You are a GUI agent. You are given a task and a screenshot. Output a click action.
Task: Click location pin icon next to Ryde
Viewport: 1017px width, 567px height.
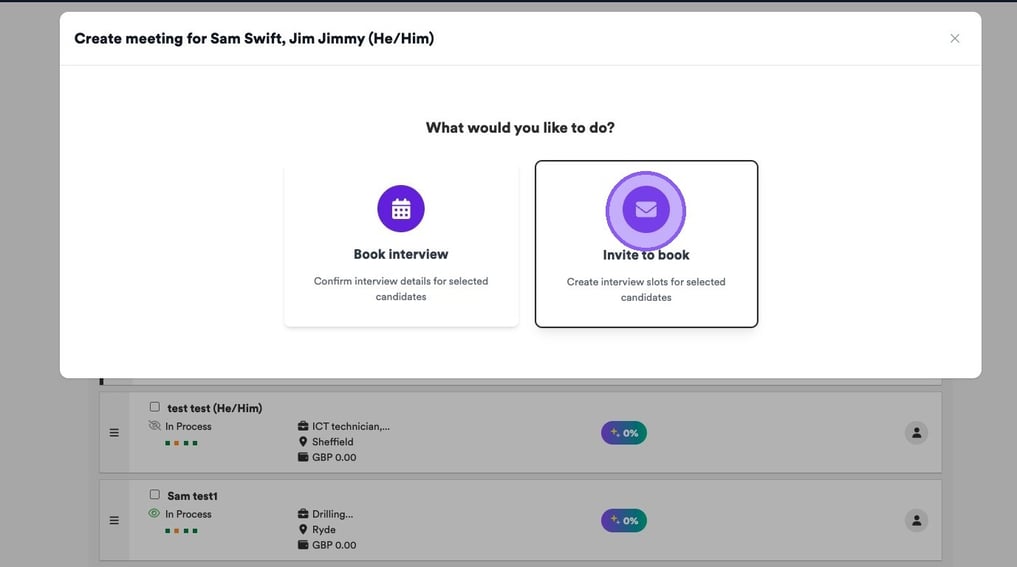click(303, 530)
